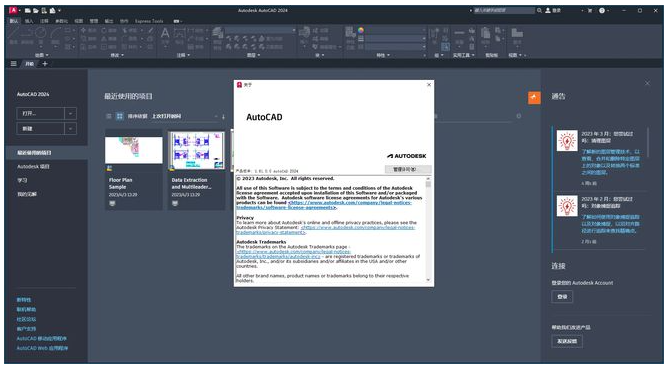Image resolution: width=668 pixels, height=367 pixels.
Task: Expand the 图层 panel in the ribbon
Action: coord(253,55)
